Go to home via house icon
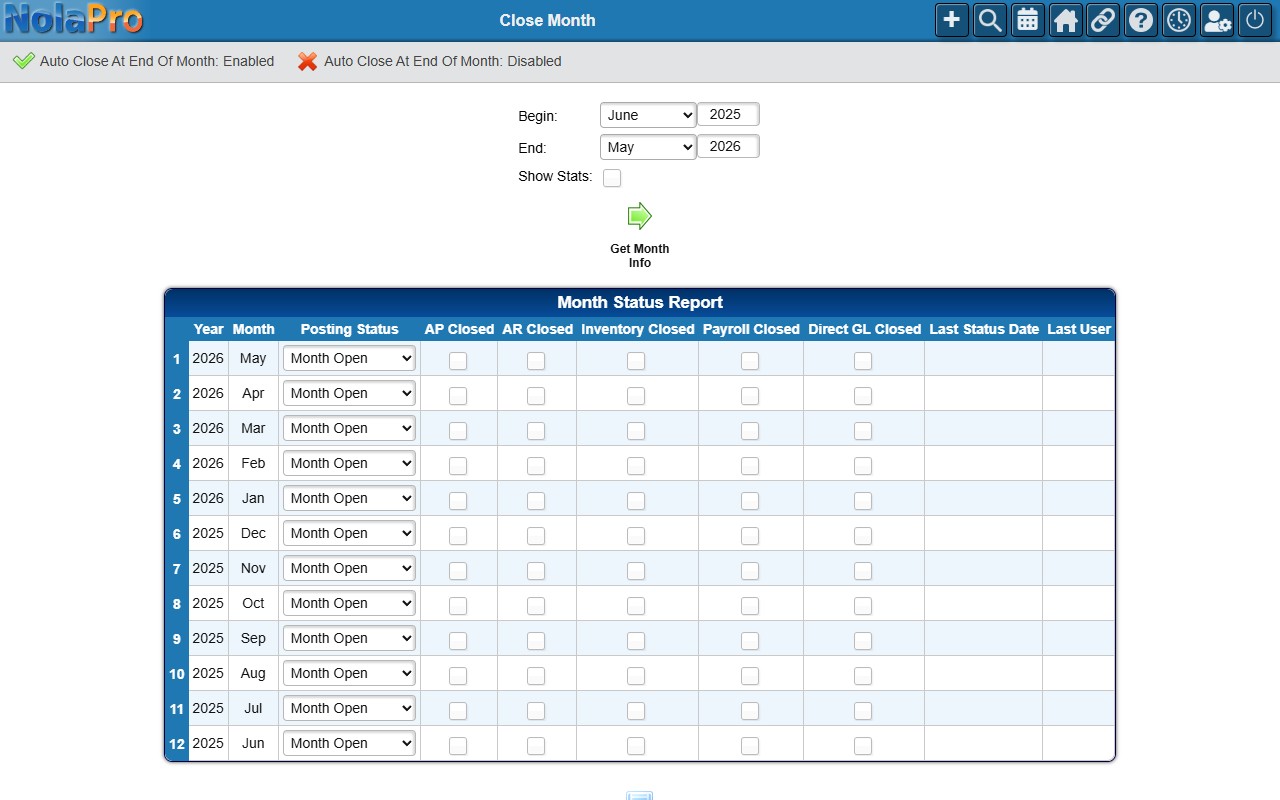1280x800 pixels. [1066, 20]
